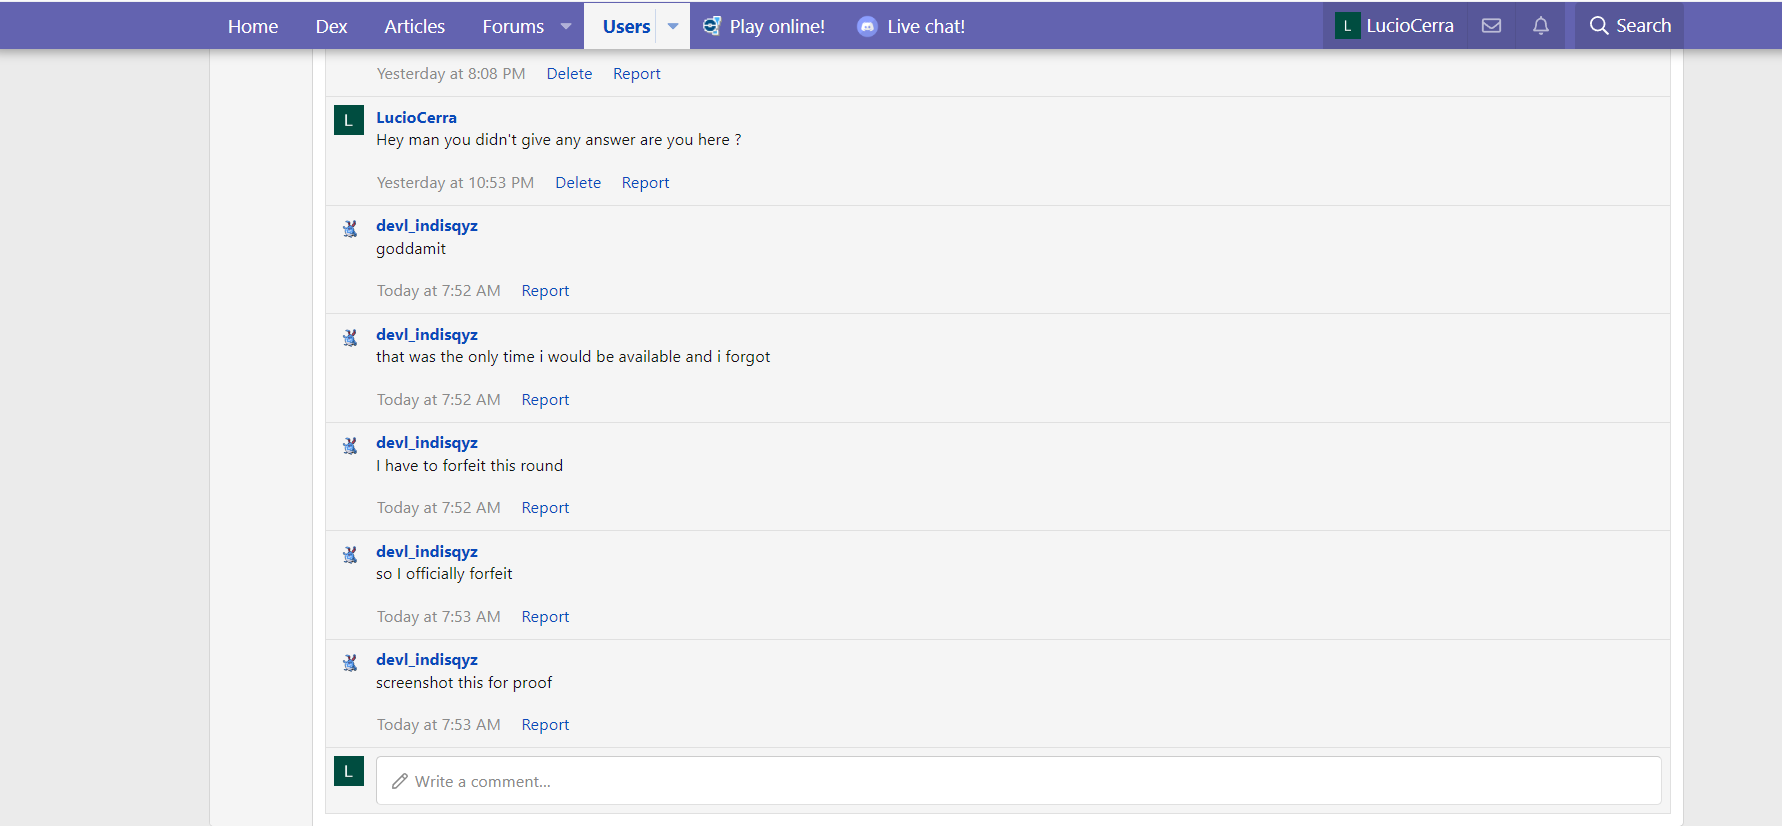Click LucioCerra's avatar beside 'Hey man' comment

coord(348,120)
